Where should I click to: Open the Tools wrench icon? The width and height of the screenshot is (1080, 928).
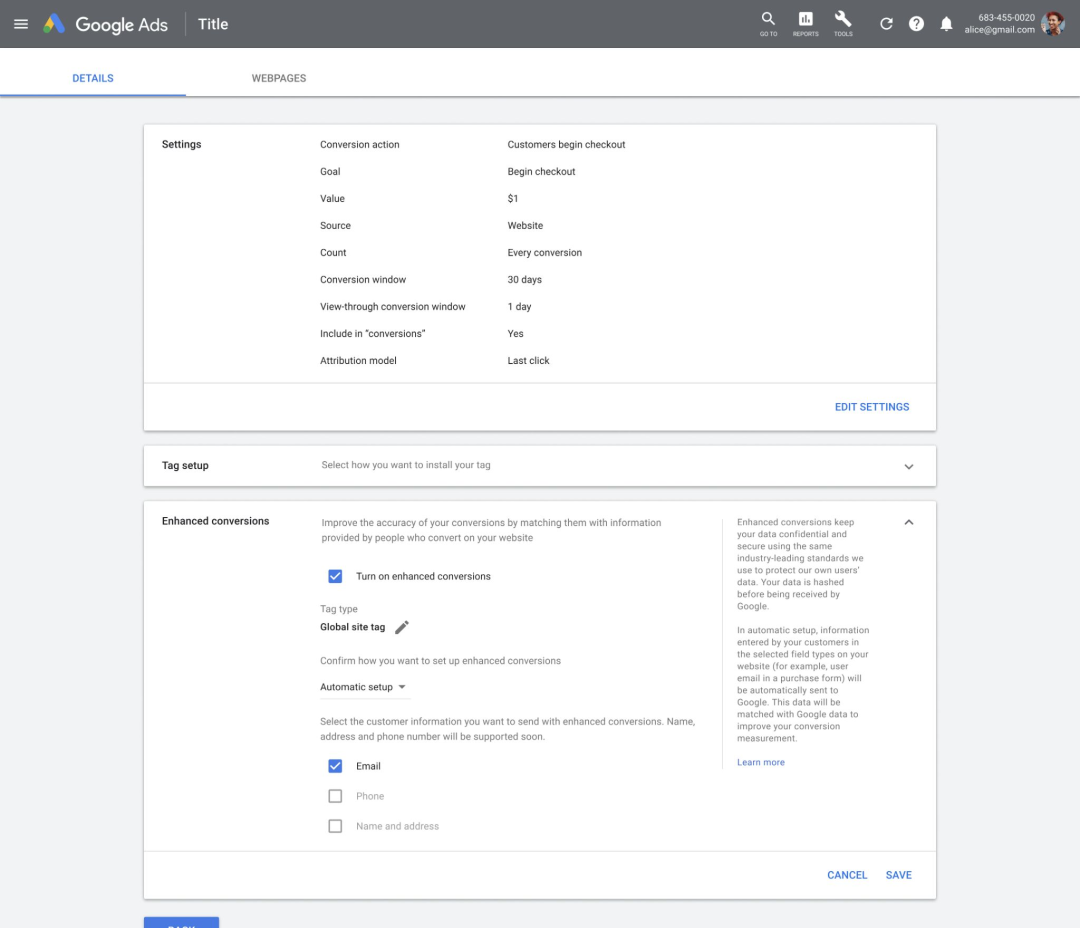pos(843,24)
